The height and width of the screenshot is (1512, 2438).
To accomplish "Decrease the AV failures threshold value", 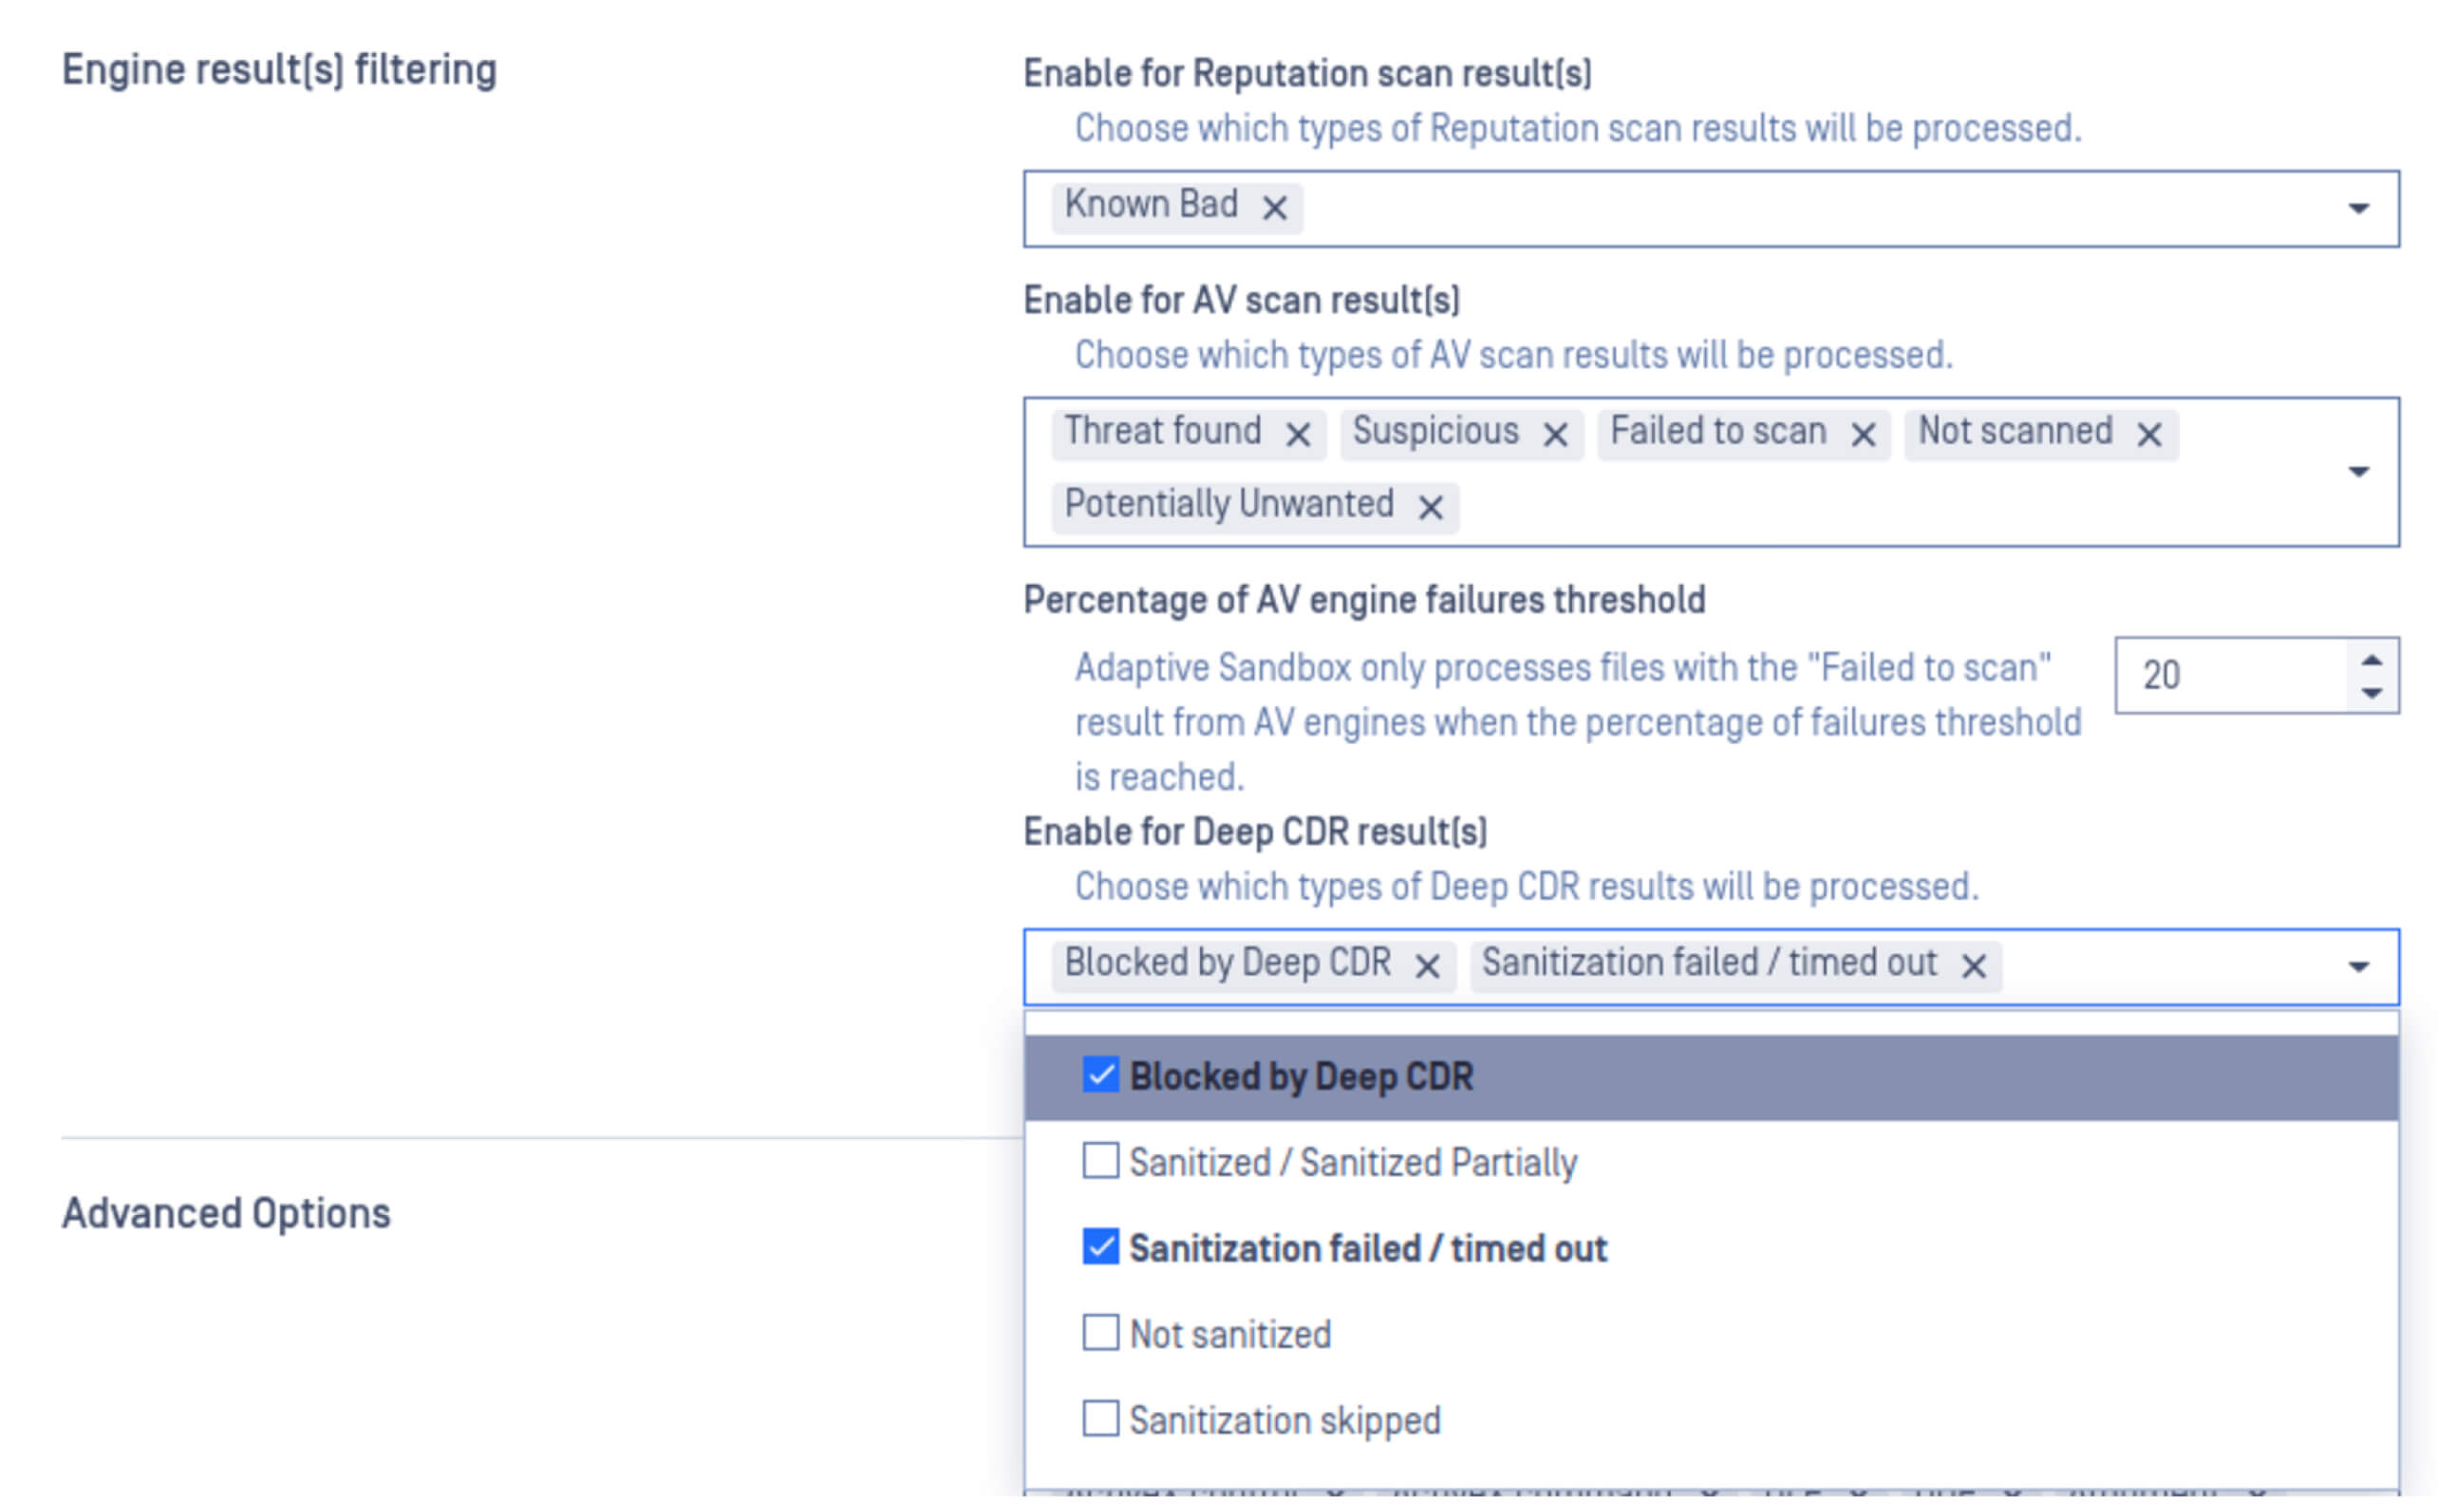I will pyautogui.click(x=2371, y=693).
